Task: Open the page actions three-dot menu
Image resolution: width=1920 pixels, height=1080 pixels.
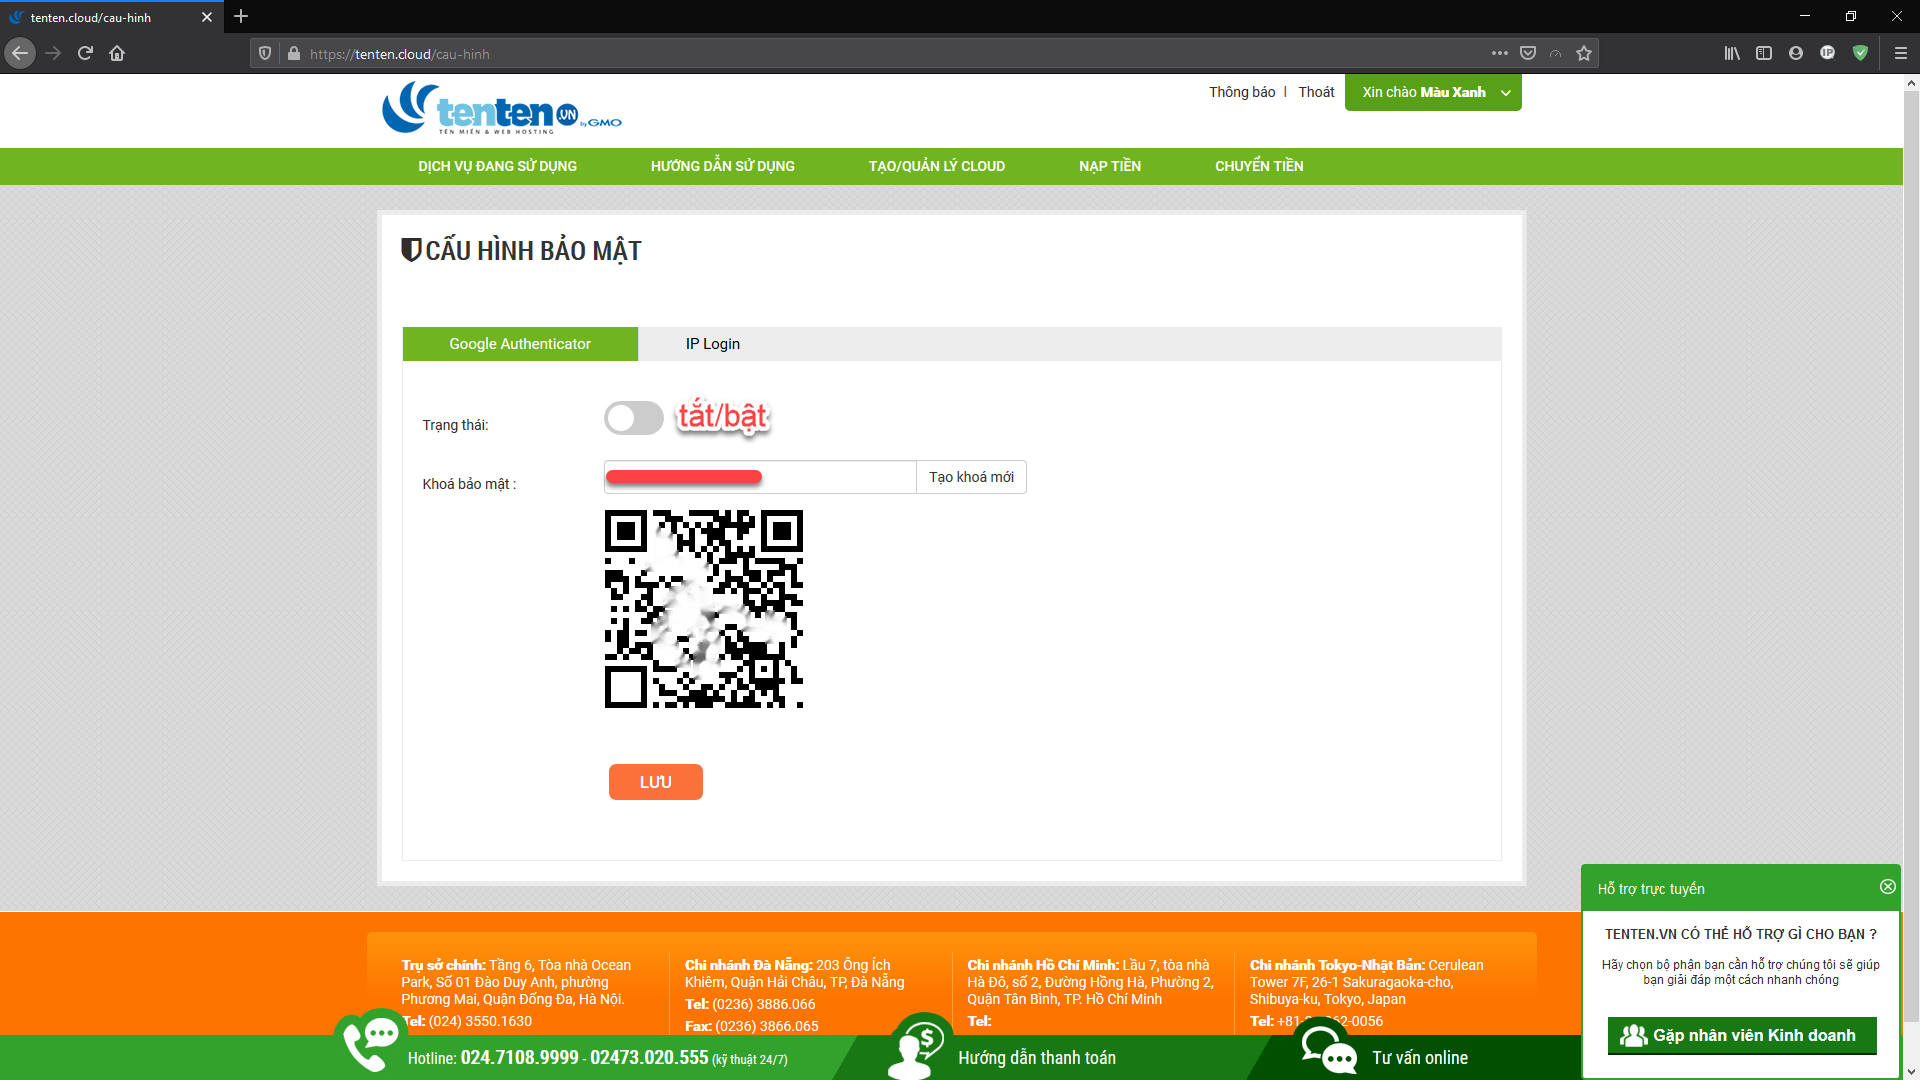Action: [x=1499, y=53]
